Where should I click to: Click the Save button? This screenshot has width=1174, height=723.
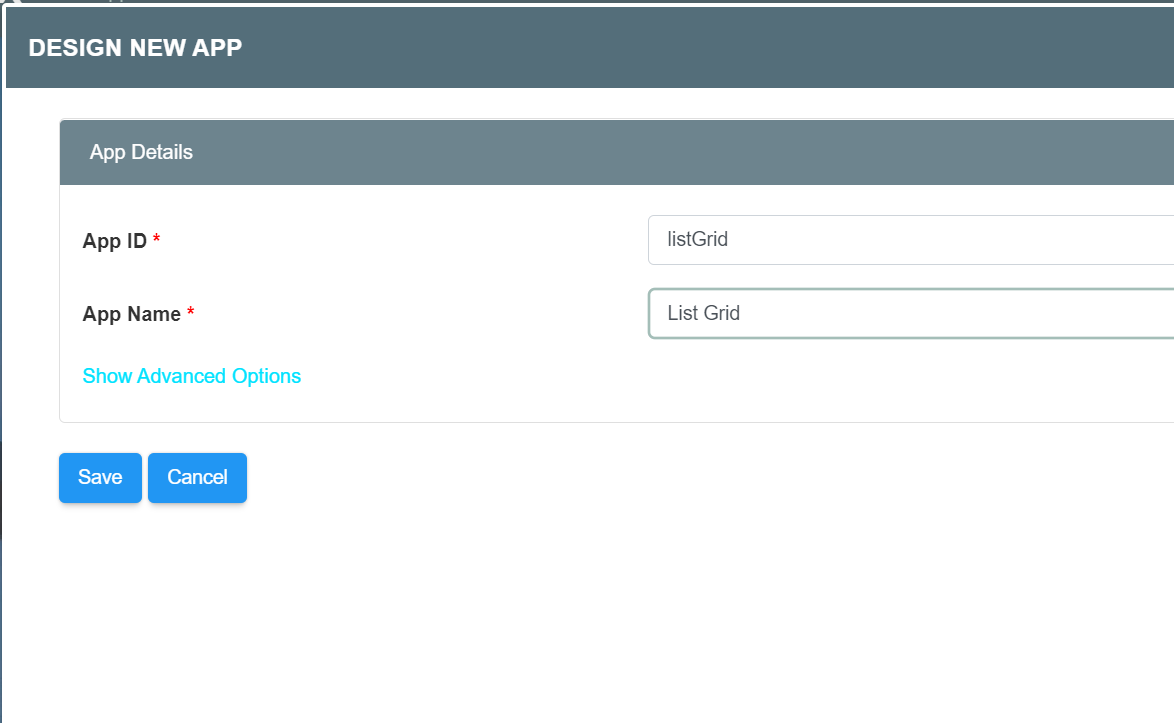[x=100, y=478]
